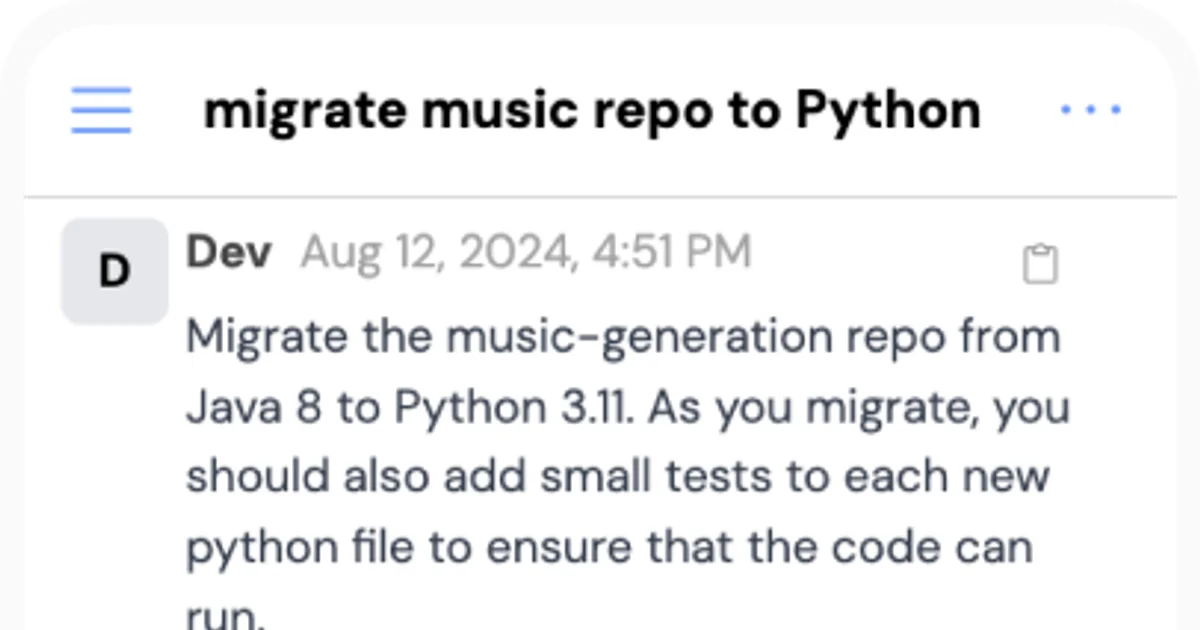The height and width of the screenshot is (630, 1200).
Task: Click the phrase "python file" in the message
Action: coord(300,547)
